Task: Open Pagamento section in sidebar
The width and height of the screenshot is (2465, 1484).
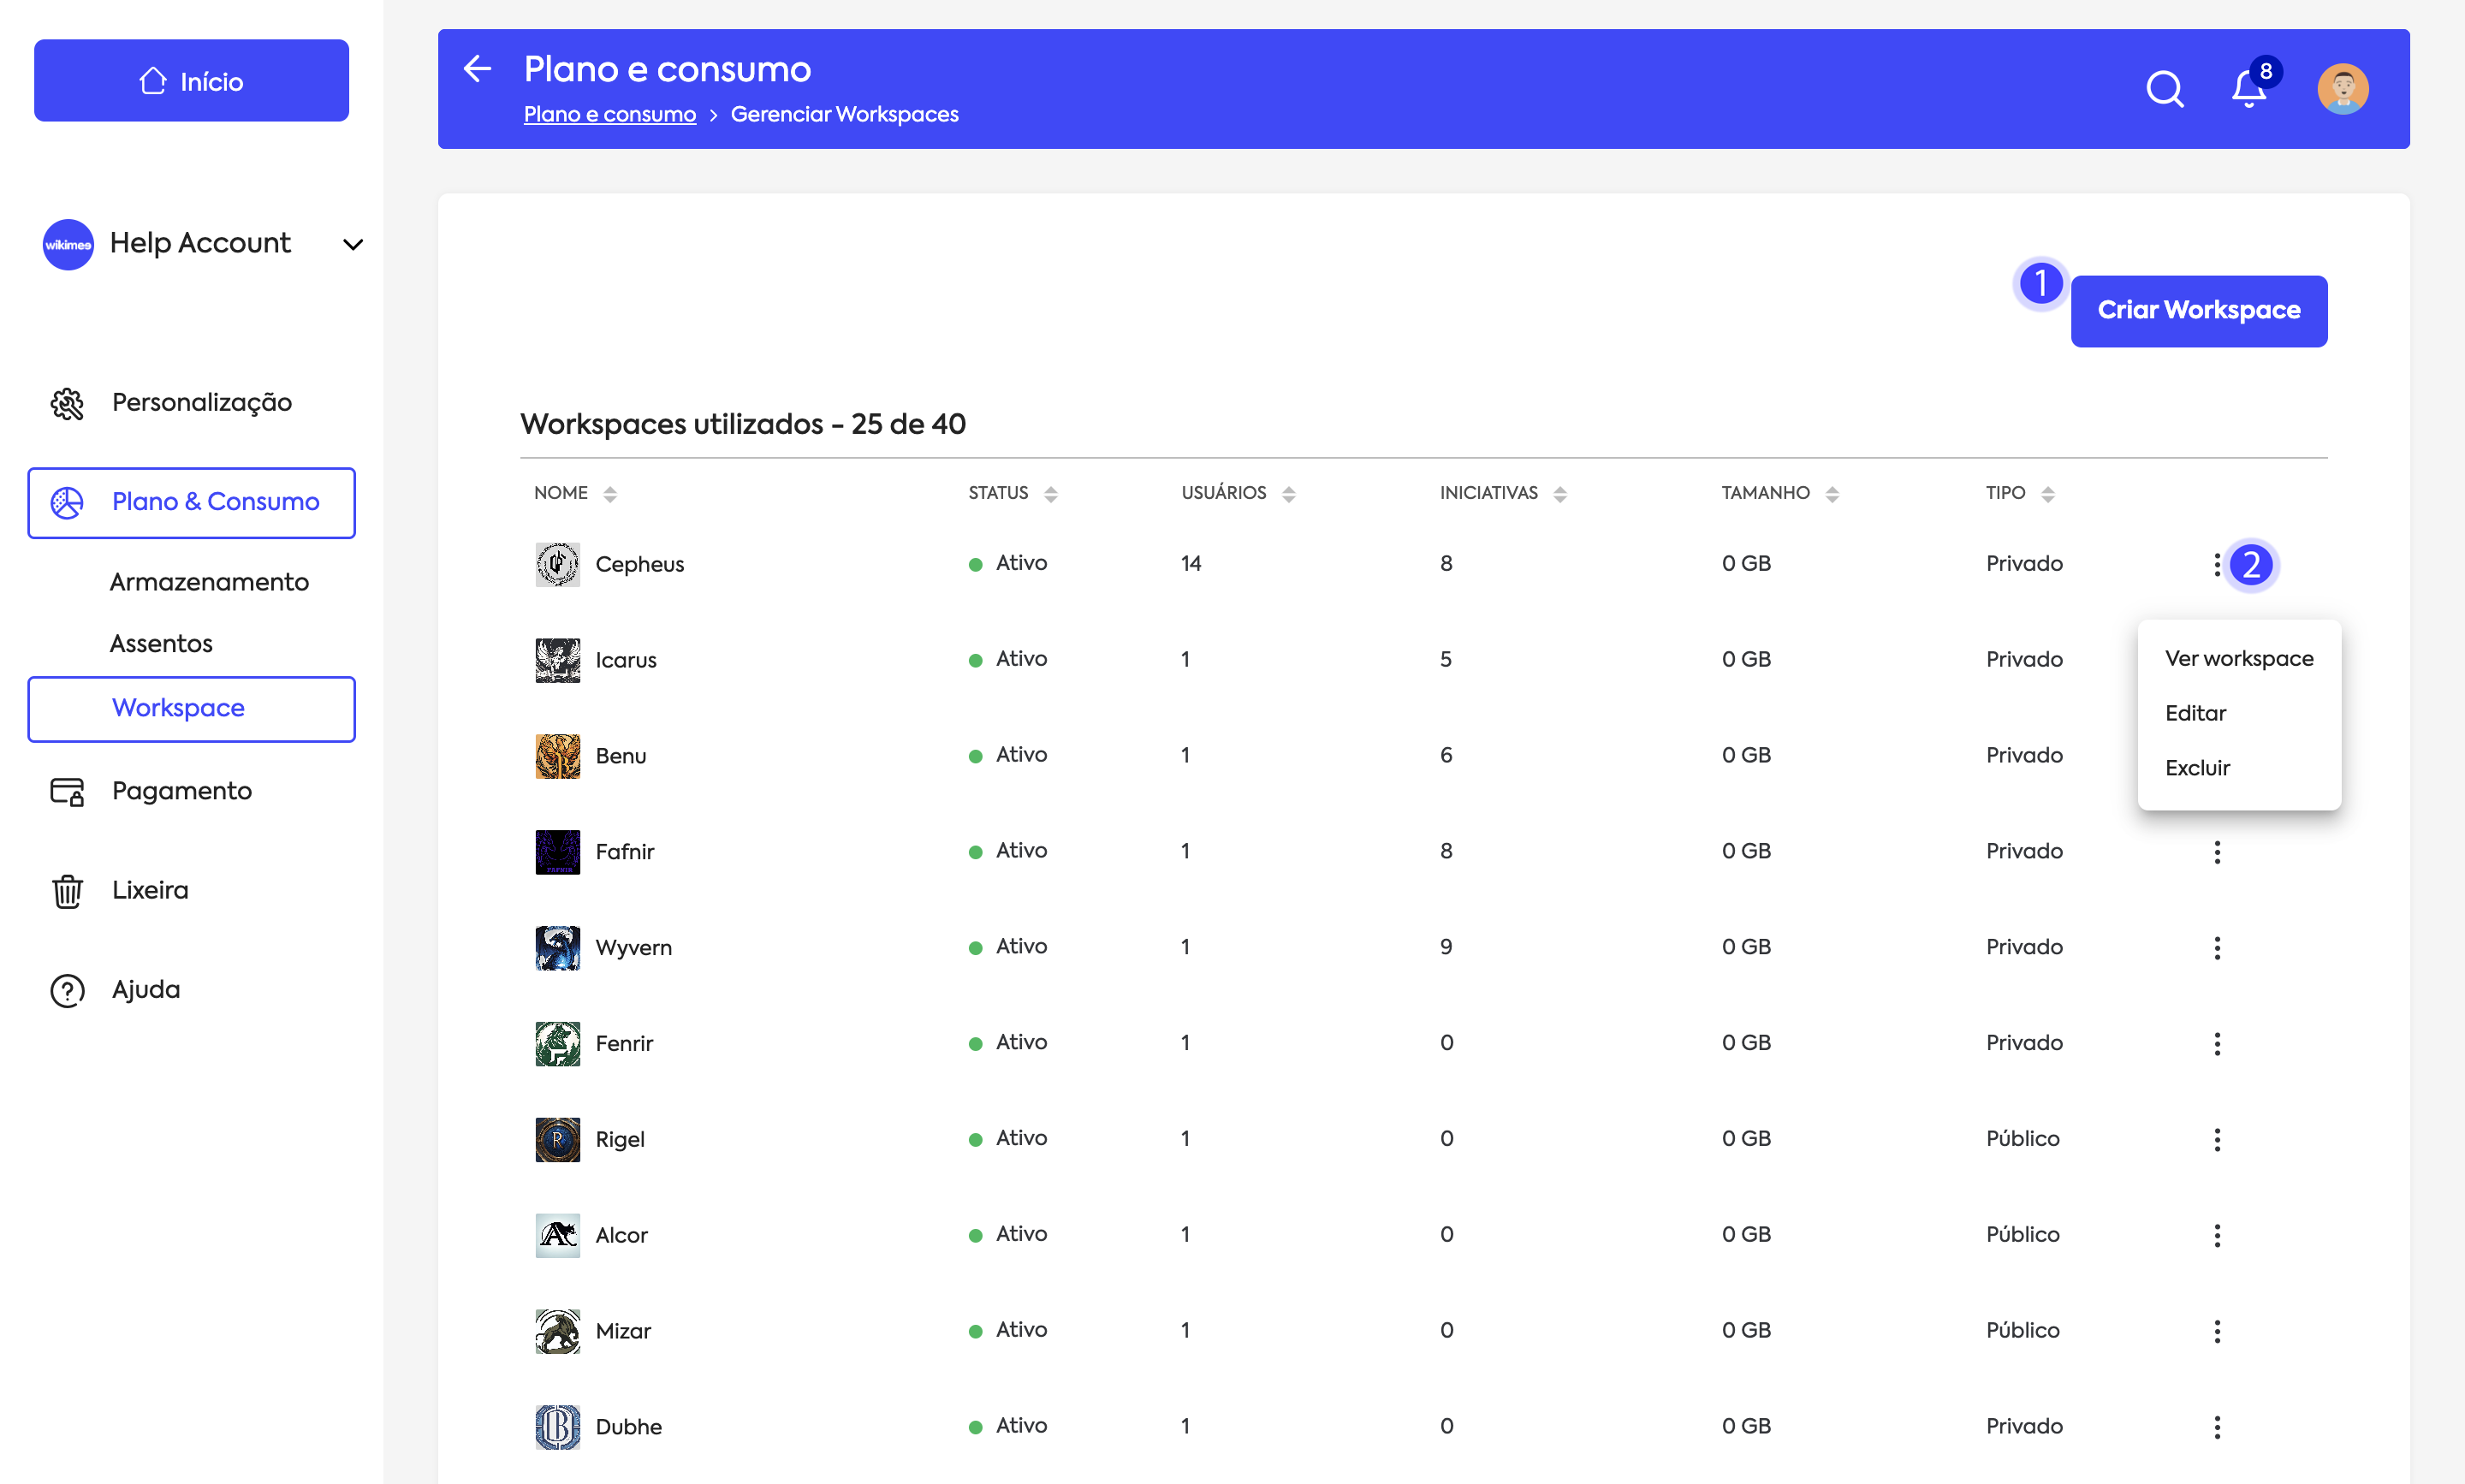Action: point(181,791)
